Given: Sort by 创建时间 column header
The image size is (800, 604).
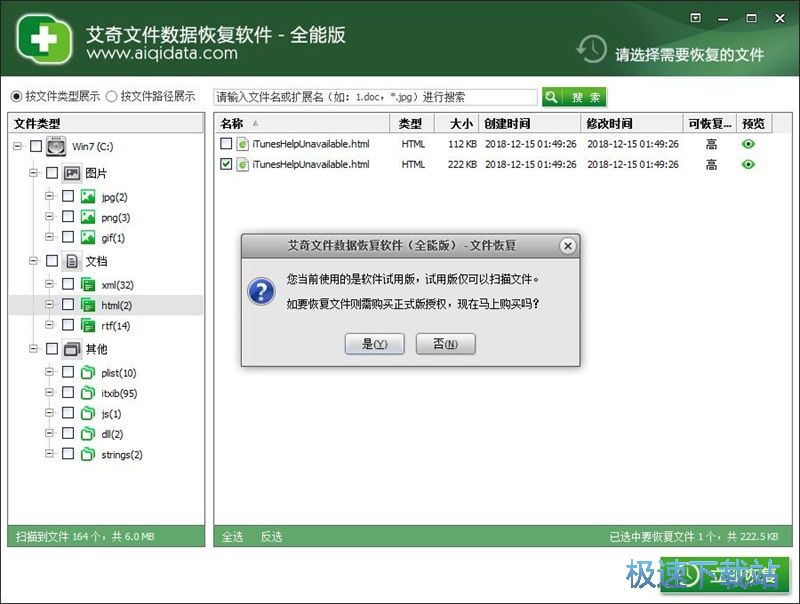Looking at the screenshot, I should coord(530,123).
